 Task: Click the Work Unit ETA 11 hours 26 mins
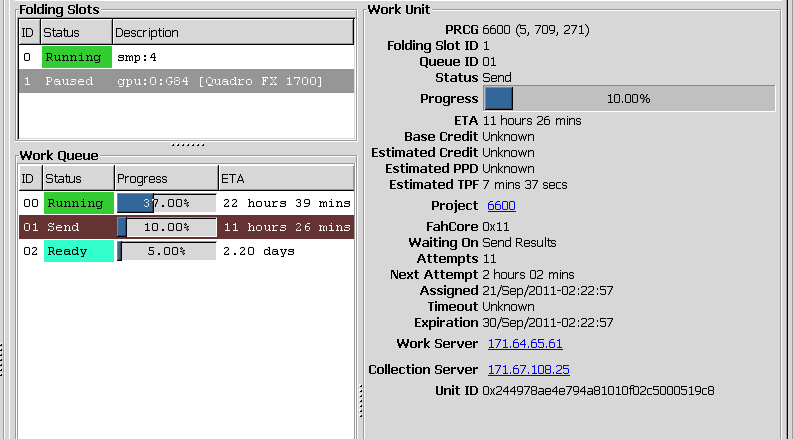pyautogui.click(x=532, y=121)
